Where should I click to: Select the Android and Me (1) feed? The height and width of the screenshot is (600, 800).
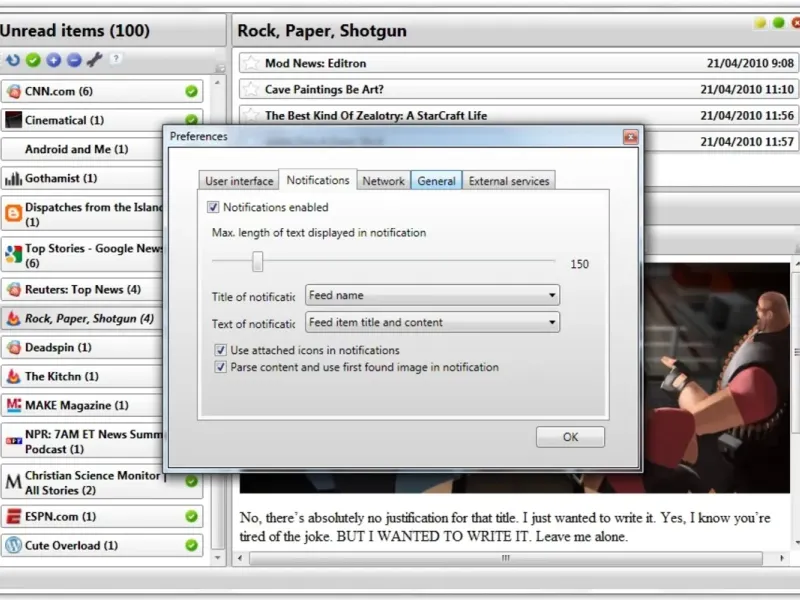82,149
